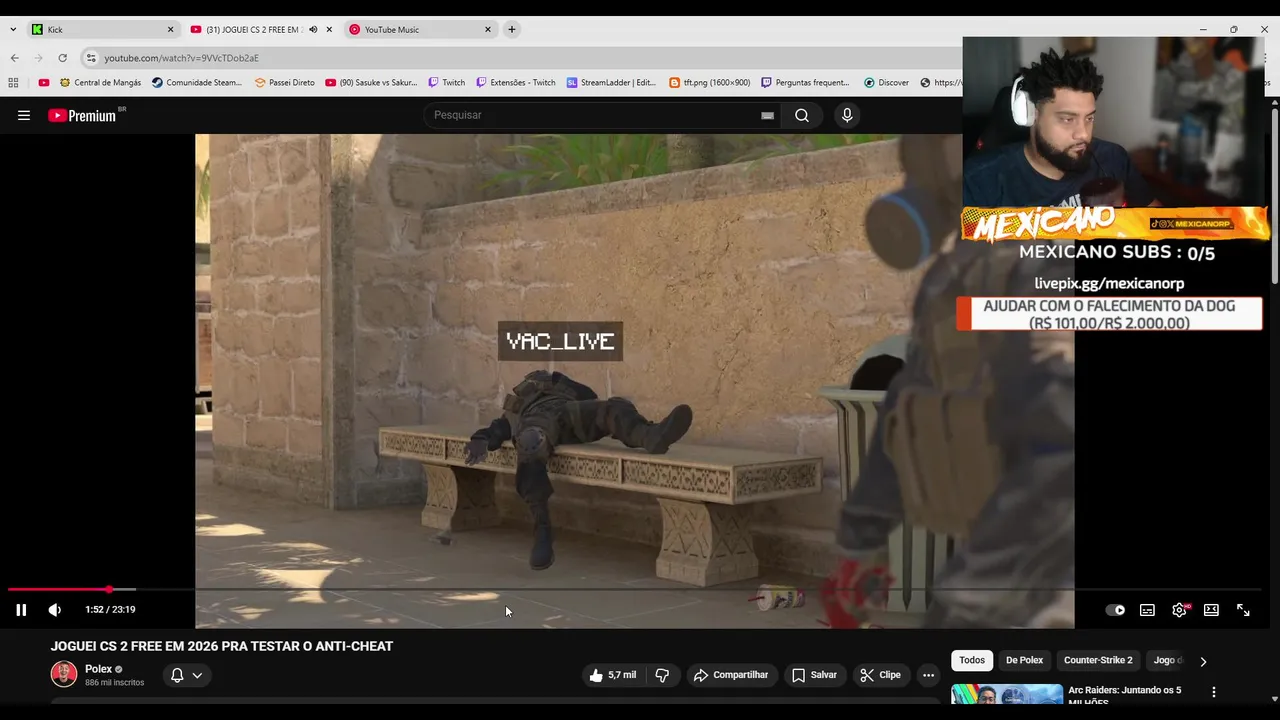Image resolution: width=1280 pixels, height=720 pixels.
Task: Click the Salvar button
Action: pos(814,675)
